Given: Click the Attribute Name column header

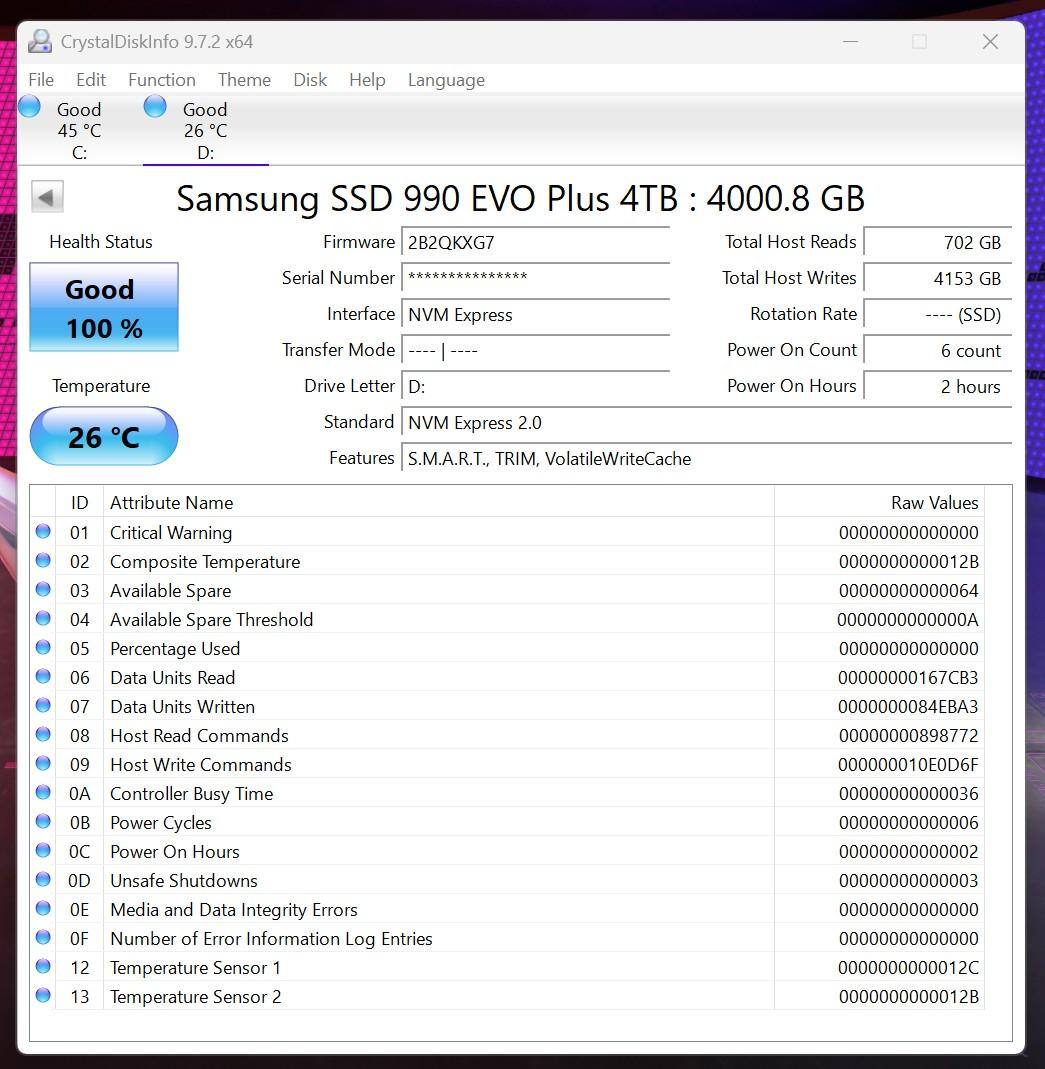Looking at the screenshot, I should (x=171, y=503).
